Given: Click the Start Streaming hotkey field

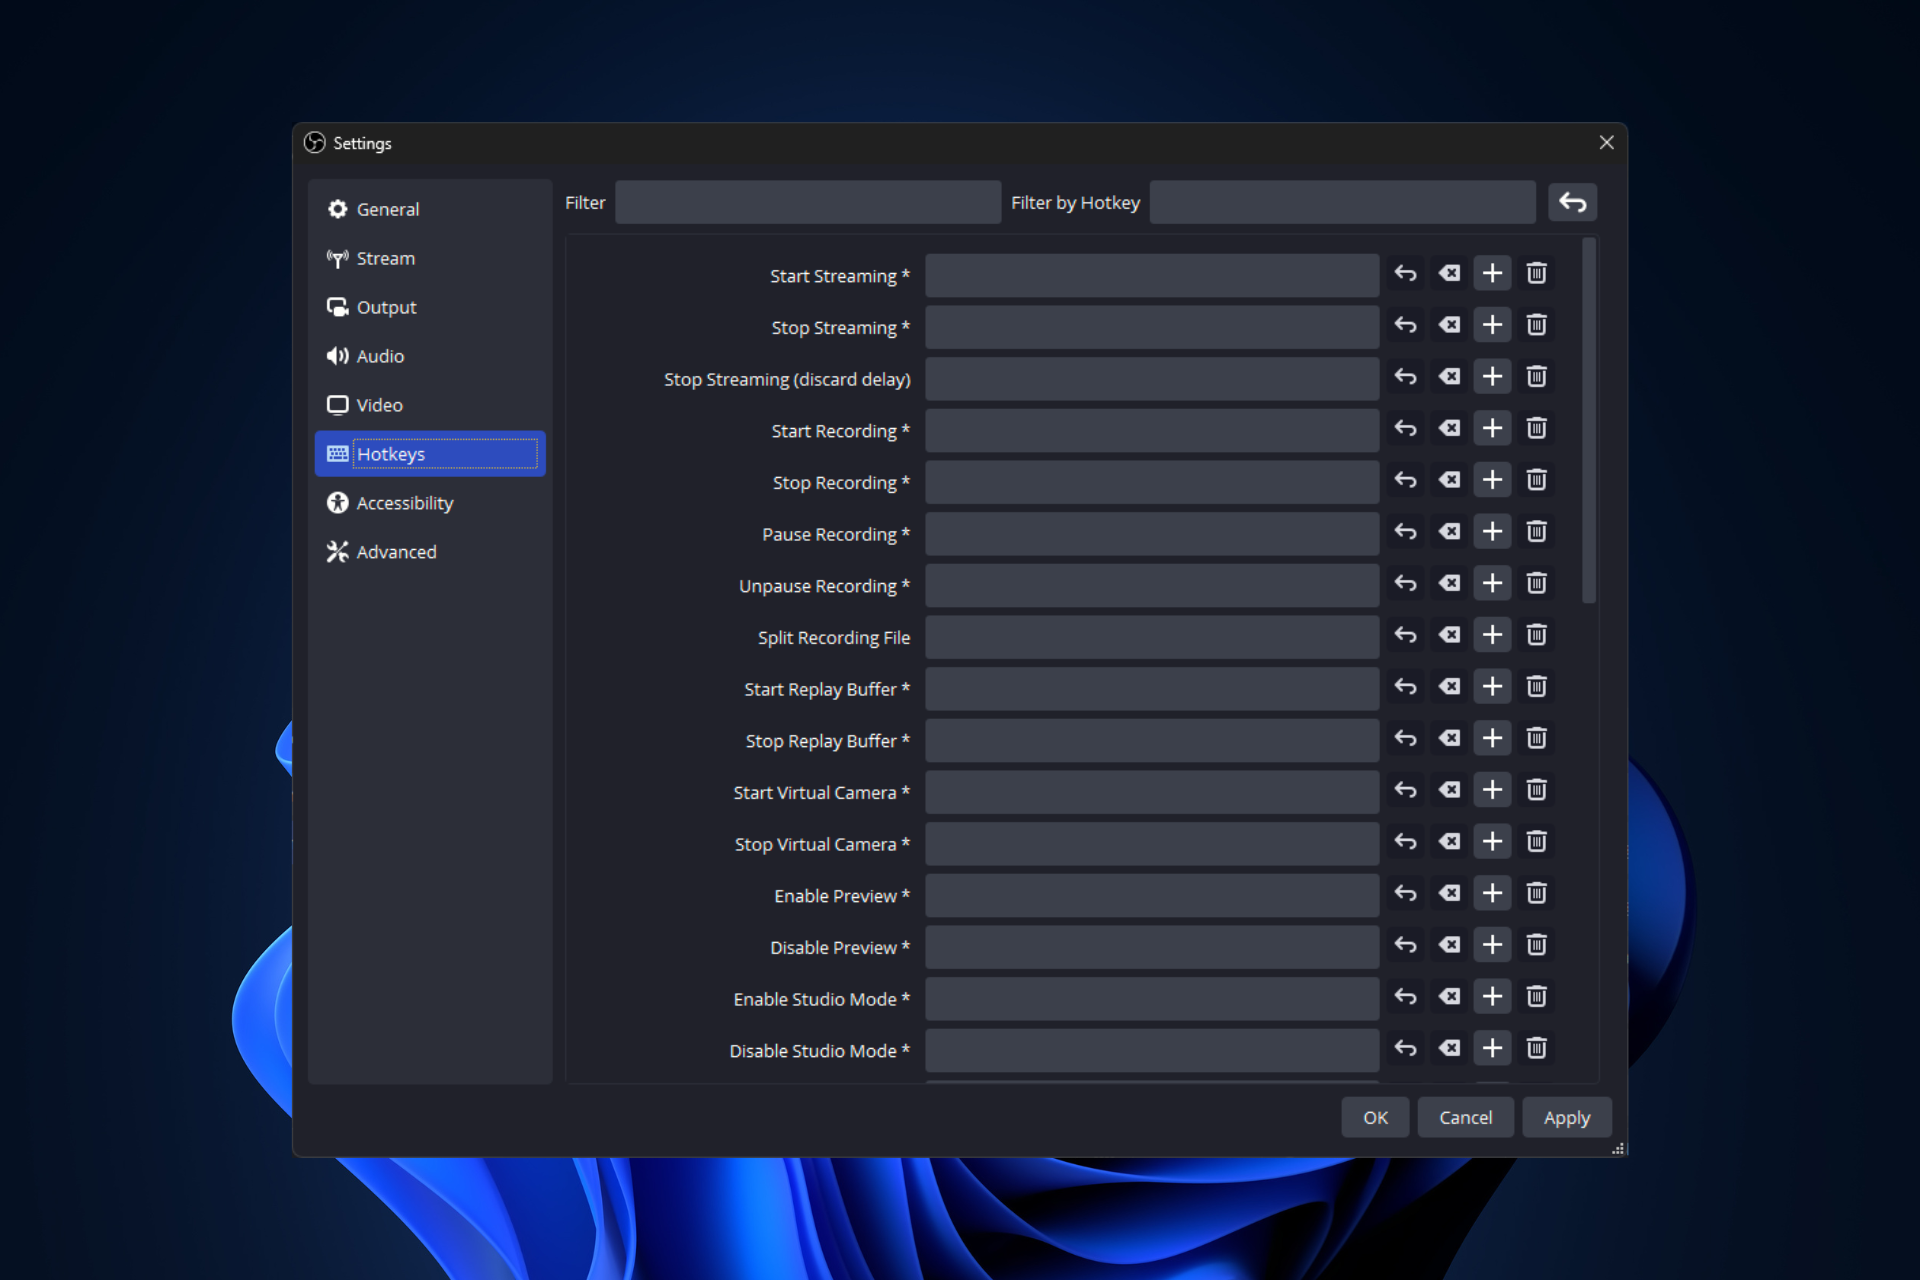Looking at the screenshot, I should click(1152, 275).
